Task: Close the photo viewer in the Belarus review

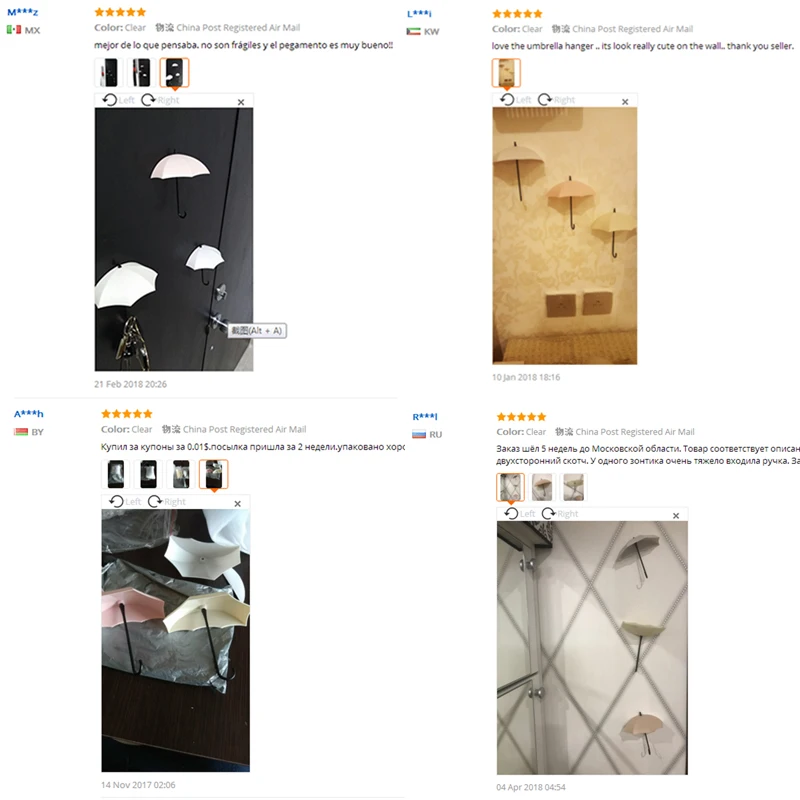Action: [x=237, y=503]
